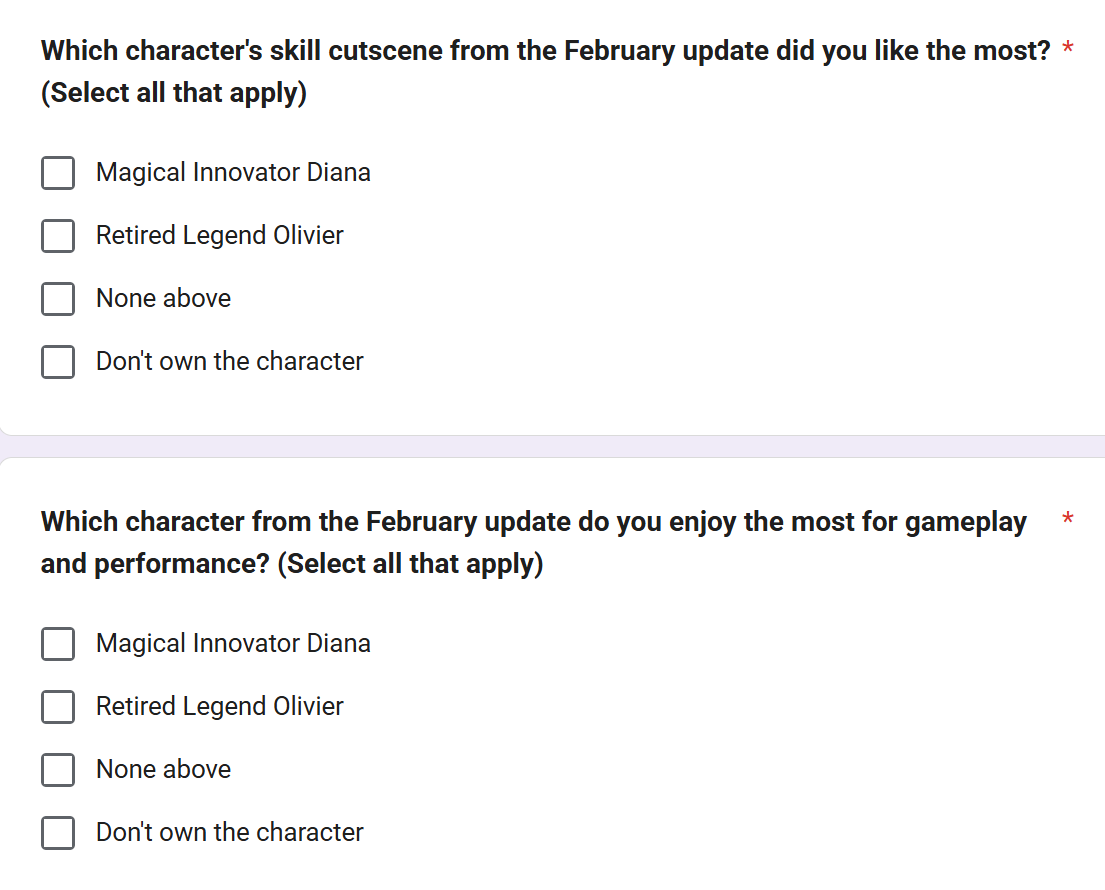Tick Don't own the character box for gameplay

58,833
